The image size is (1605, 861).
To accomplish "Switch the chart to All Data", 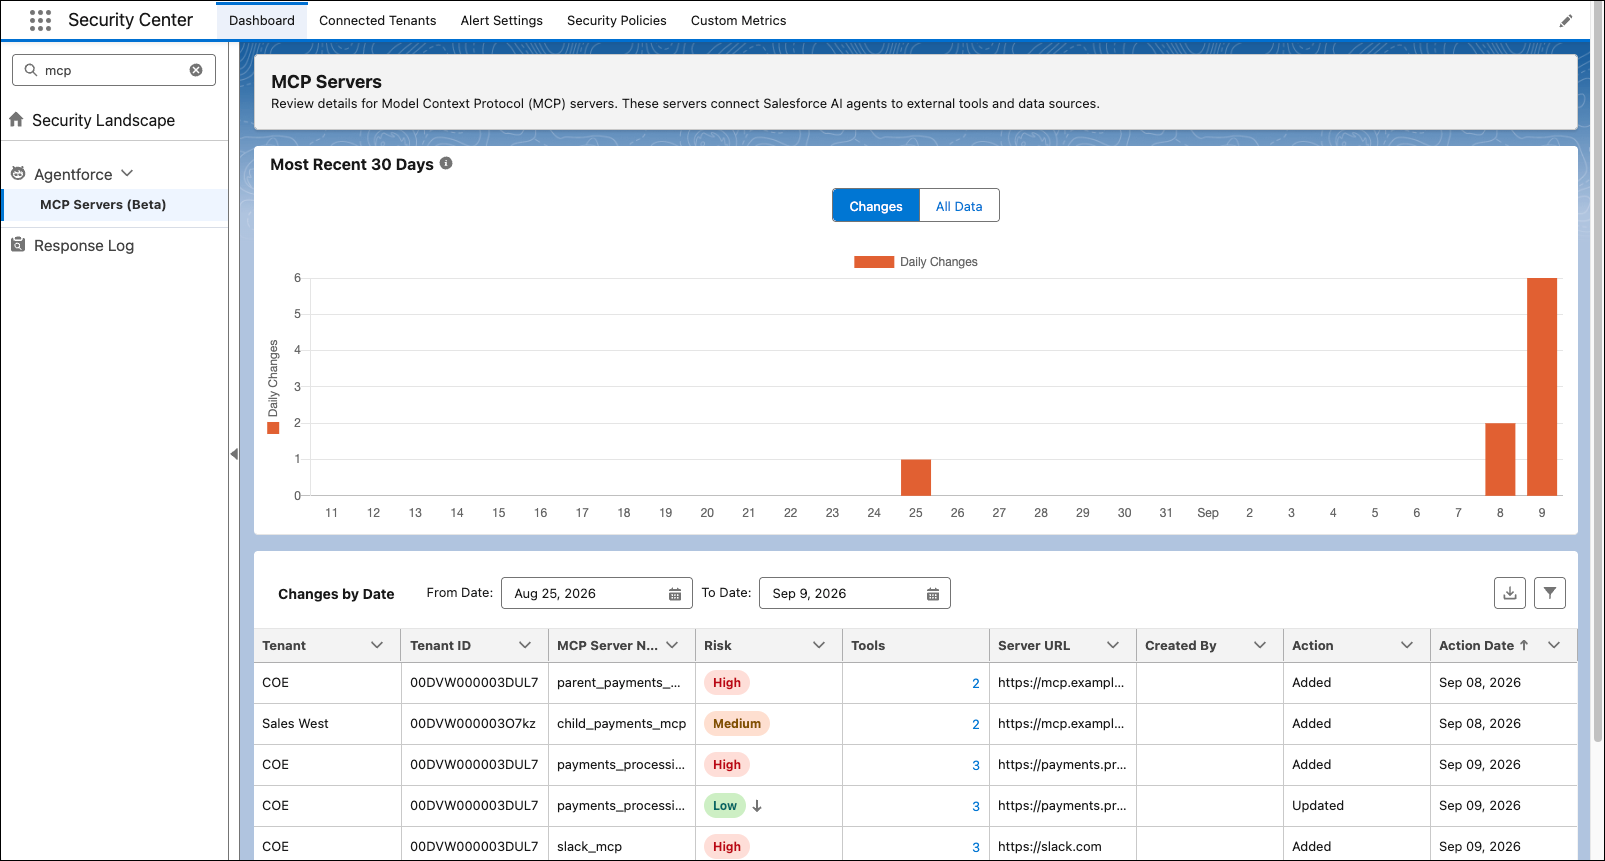I will (x=959, y=206).
